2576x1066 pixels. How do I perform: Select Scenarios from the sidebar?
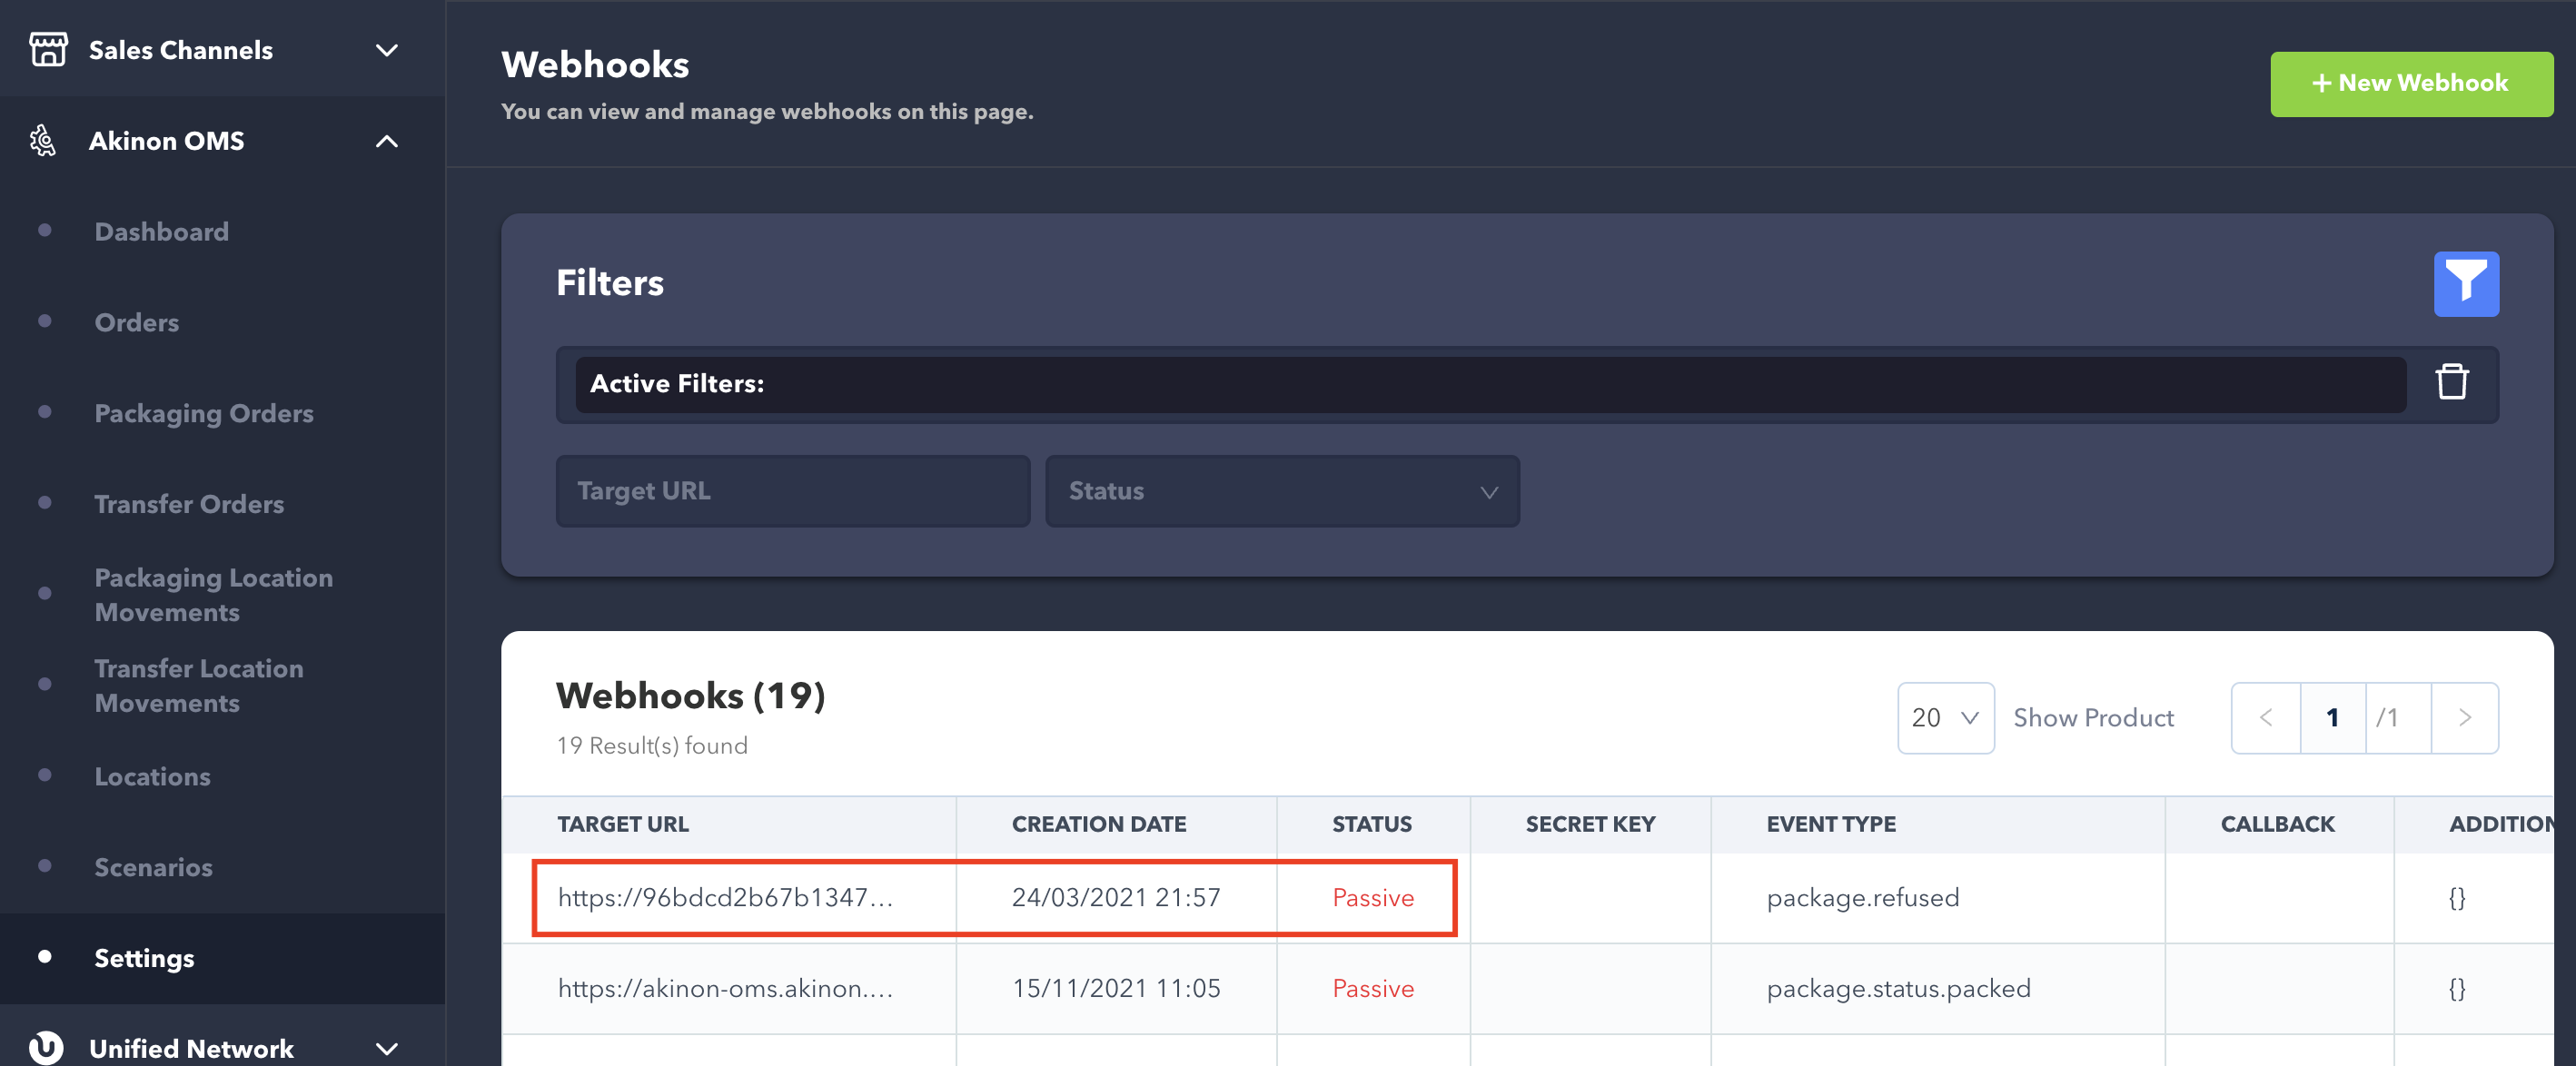[x=153, y=867]
